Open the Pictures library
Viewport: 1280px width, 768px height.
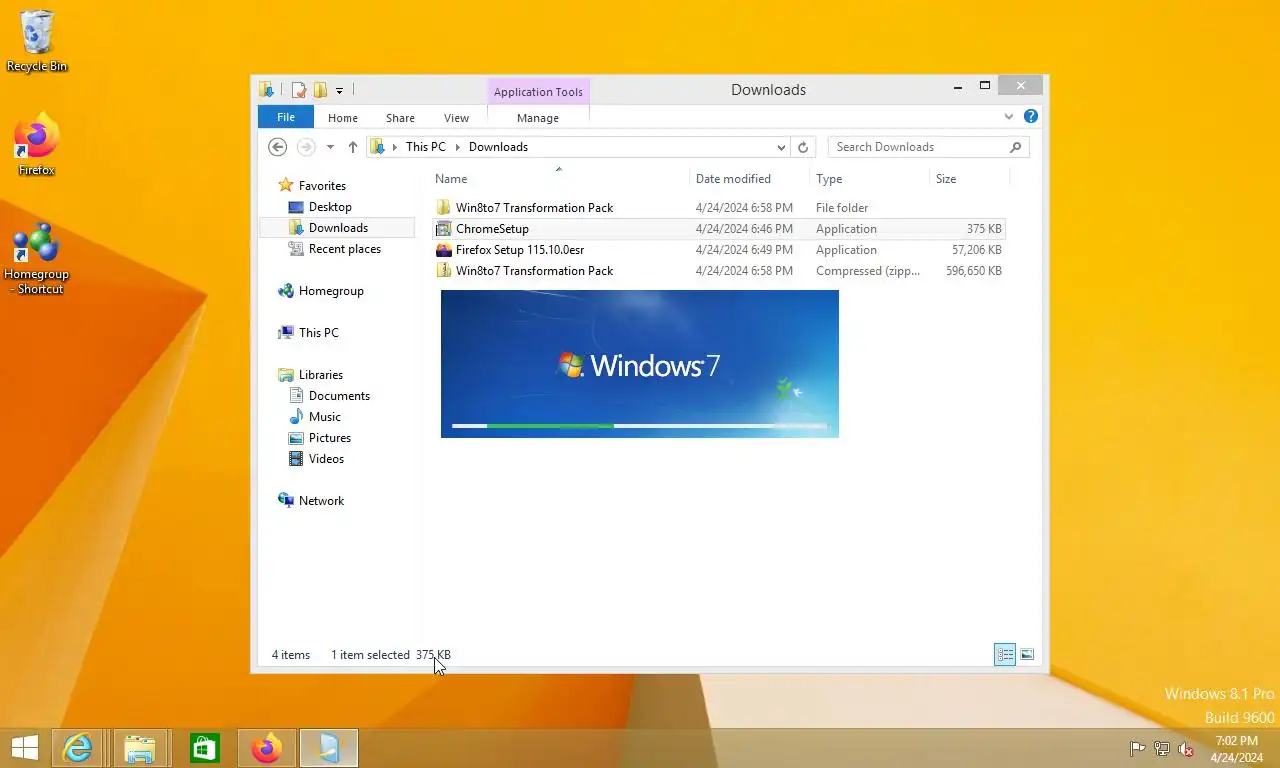[329, 438]
